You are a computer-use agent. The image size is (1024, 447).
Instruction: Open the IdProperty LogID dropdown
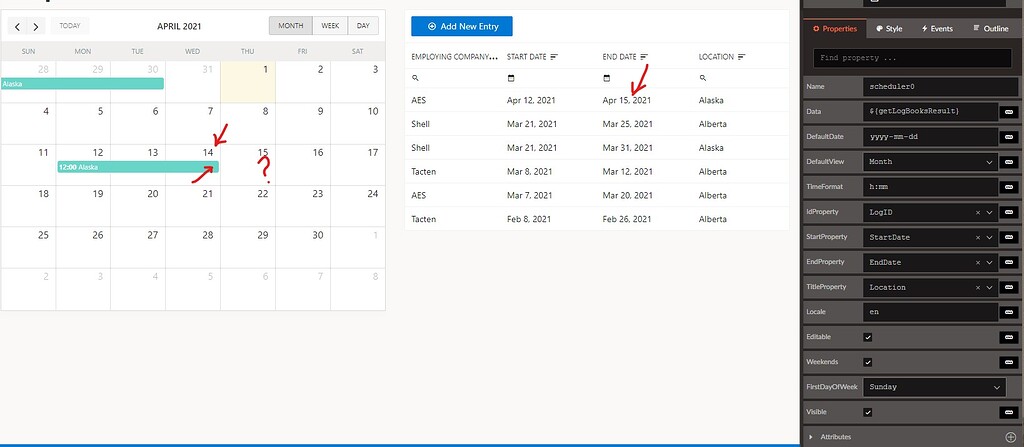pyautogui.click(x=989, y=212)
